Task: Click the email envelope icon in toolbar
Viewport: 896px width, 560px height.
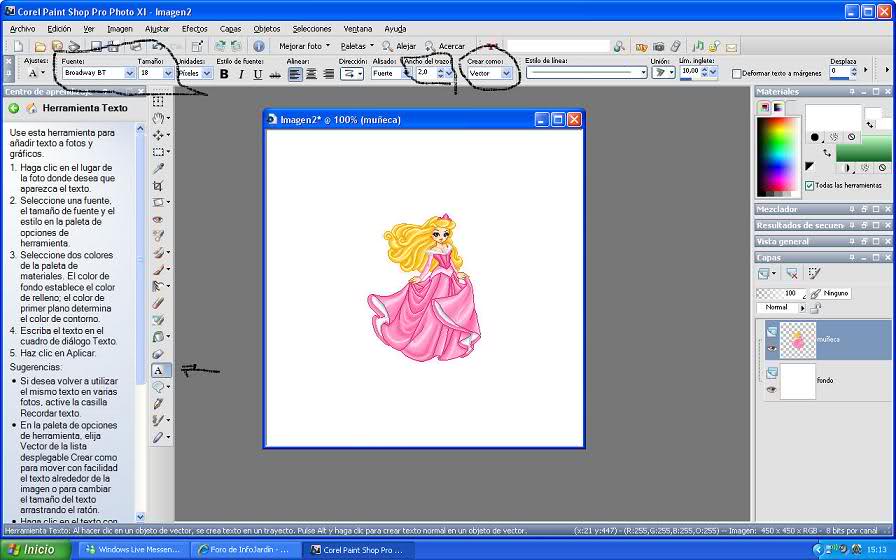Action: (x=731, y=47)
